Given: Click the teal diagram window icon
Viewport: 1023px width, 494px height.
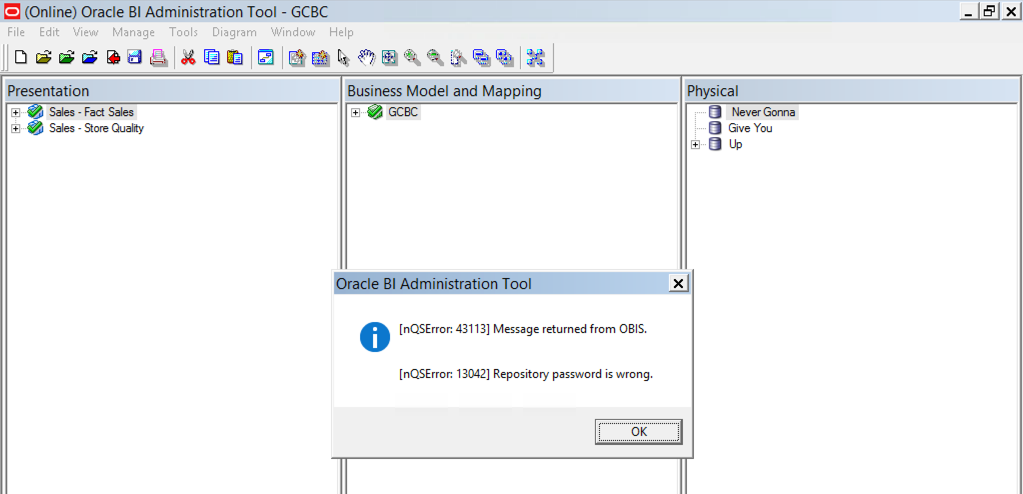Looking at the screenshot, I should coord(266,57).
